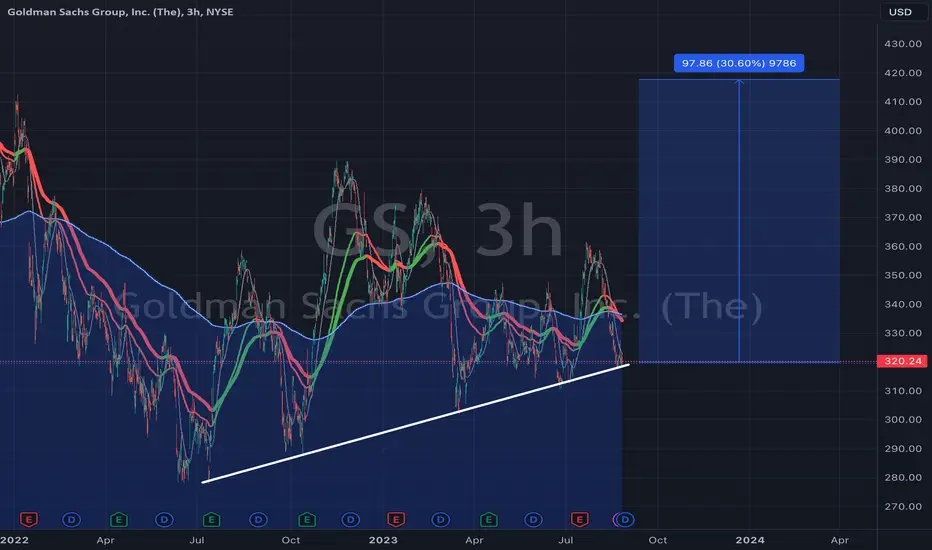This screenshot has height=550, width=932.
Task: Click the Apr label after 2024
Action: [839, 540]
